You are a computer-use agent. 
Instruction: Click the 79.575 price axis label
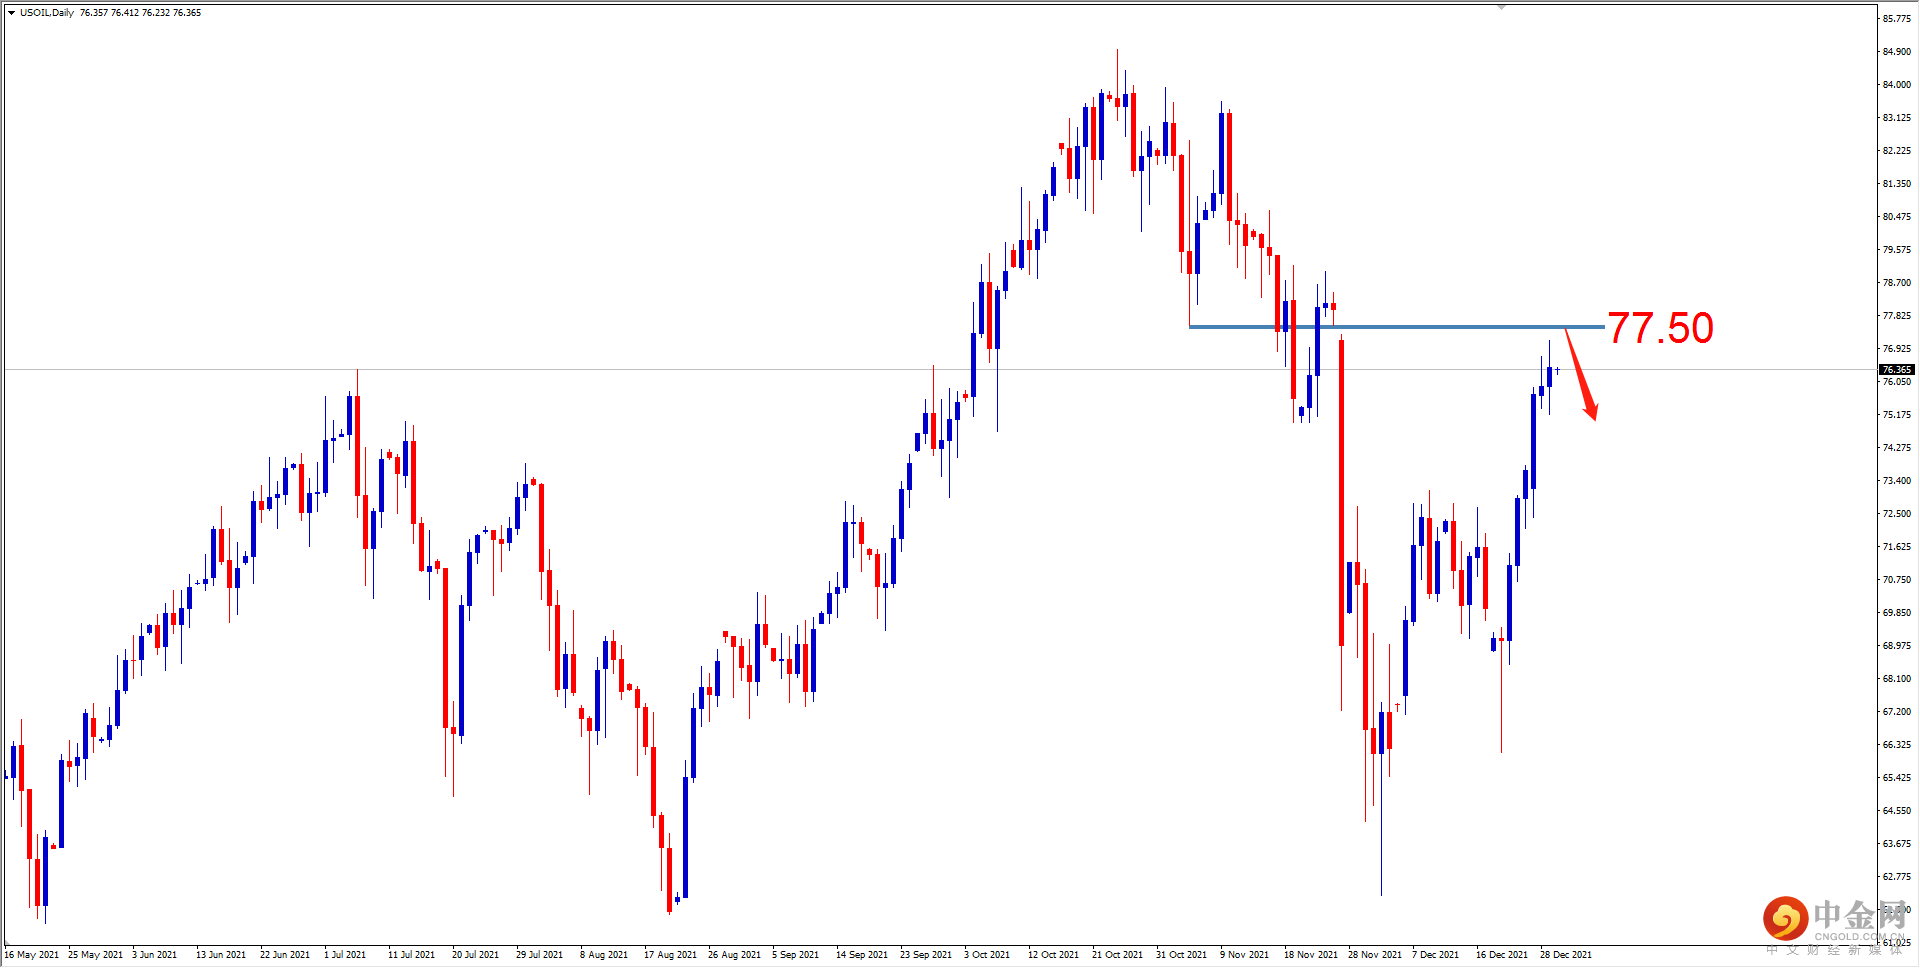tap(1897, 250)
